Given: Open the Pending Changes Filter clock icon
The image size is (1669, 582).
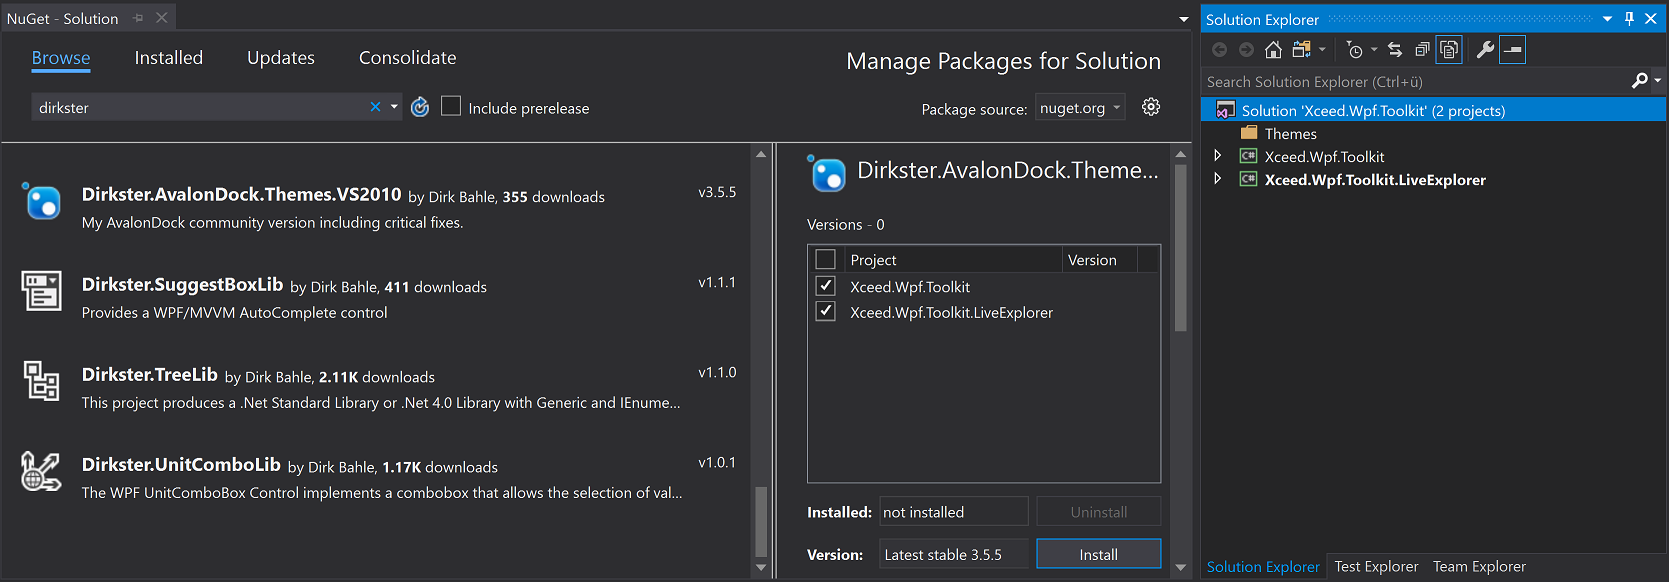Looking at the screenshot, I should pos(1354,50).
